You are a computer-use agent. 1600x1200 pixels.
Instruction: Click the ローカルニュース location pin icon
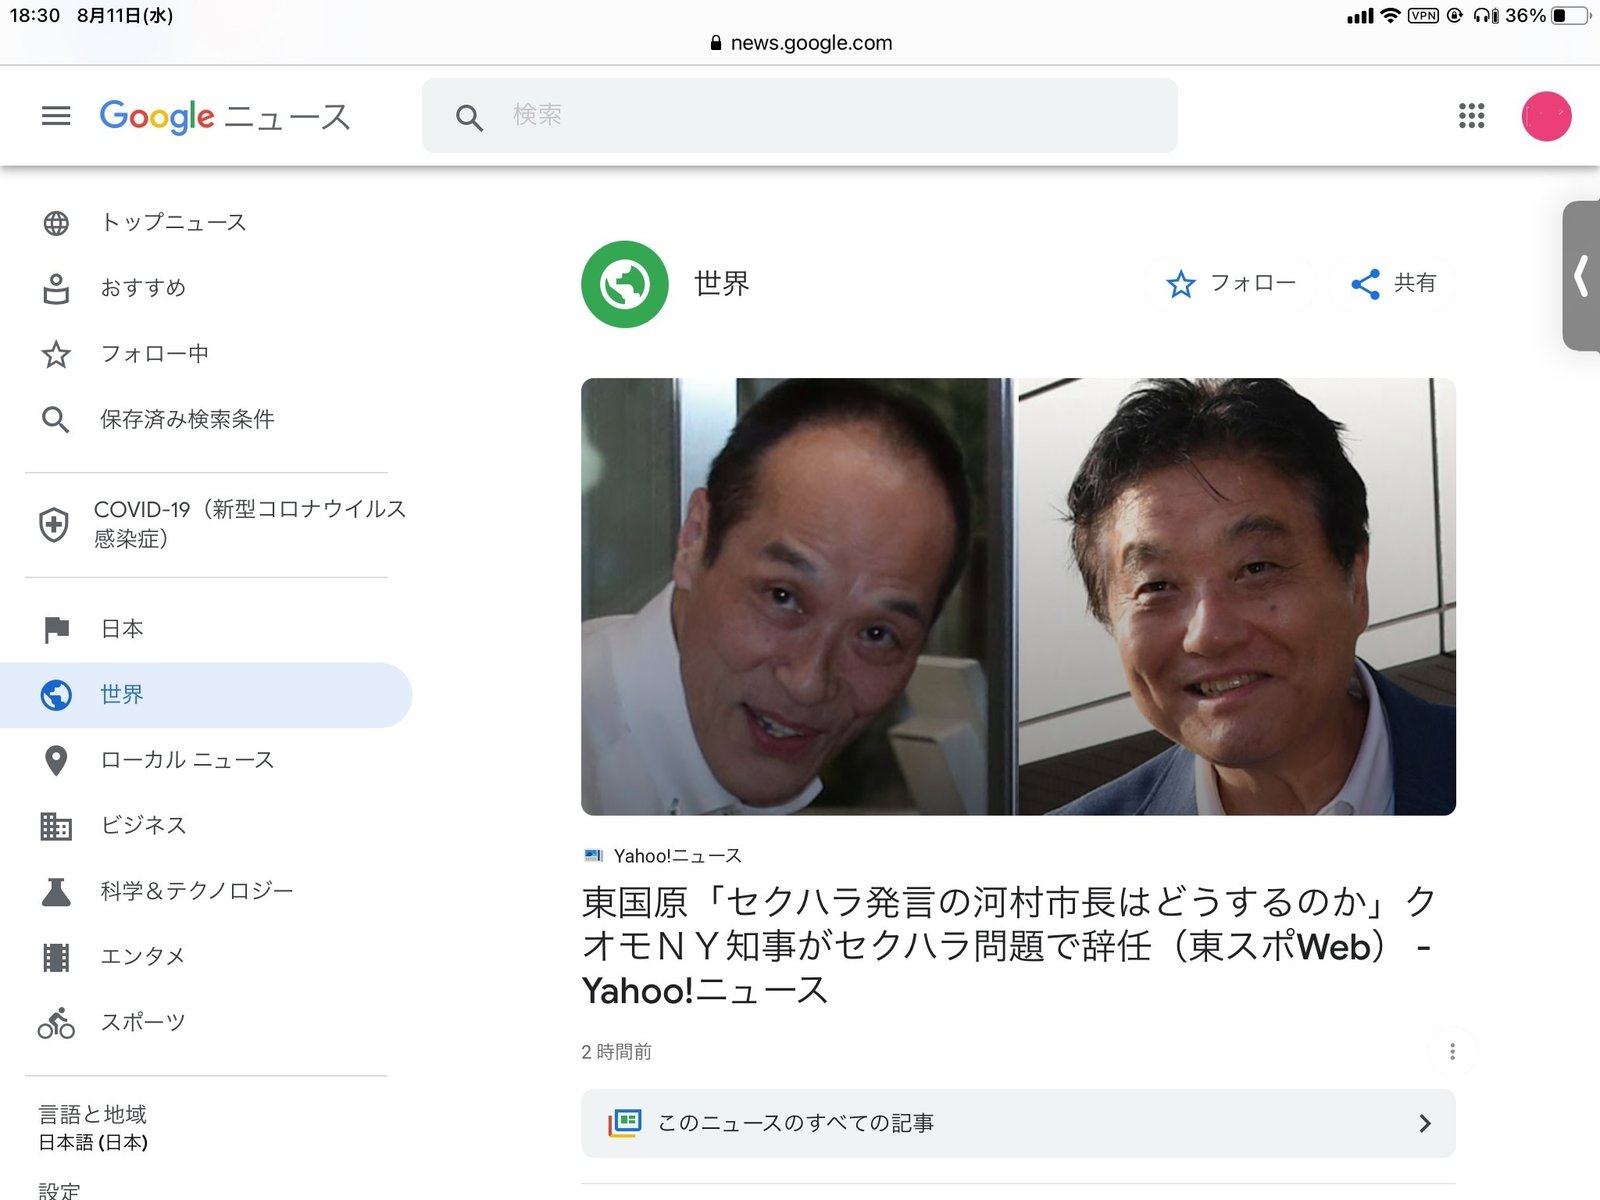click(56, 761)
